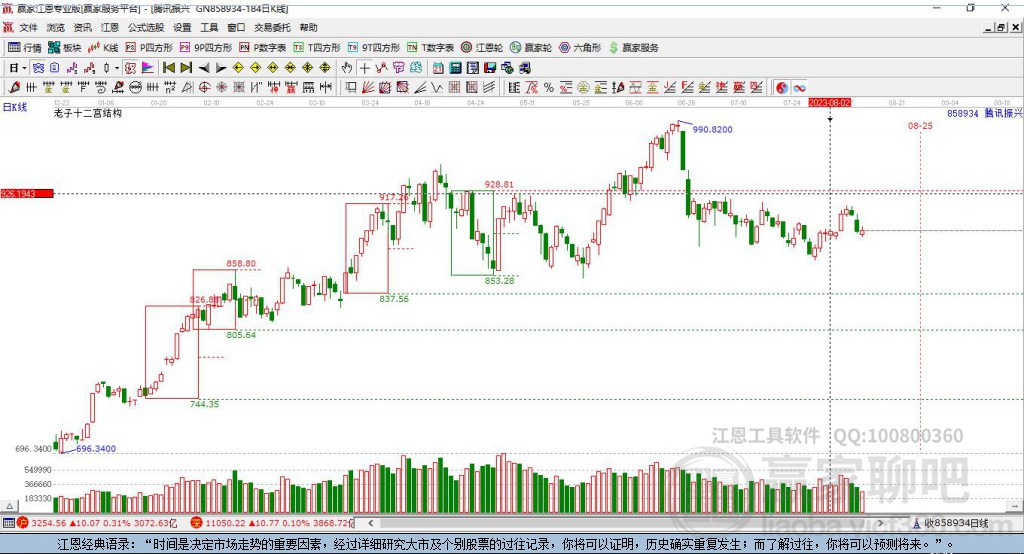Open the P数字表 tool
The height and width of the screenshot is (554, 1024).
pyautogui.click(x=263, y=48)
